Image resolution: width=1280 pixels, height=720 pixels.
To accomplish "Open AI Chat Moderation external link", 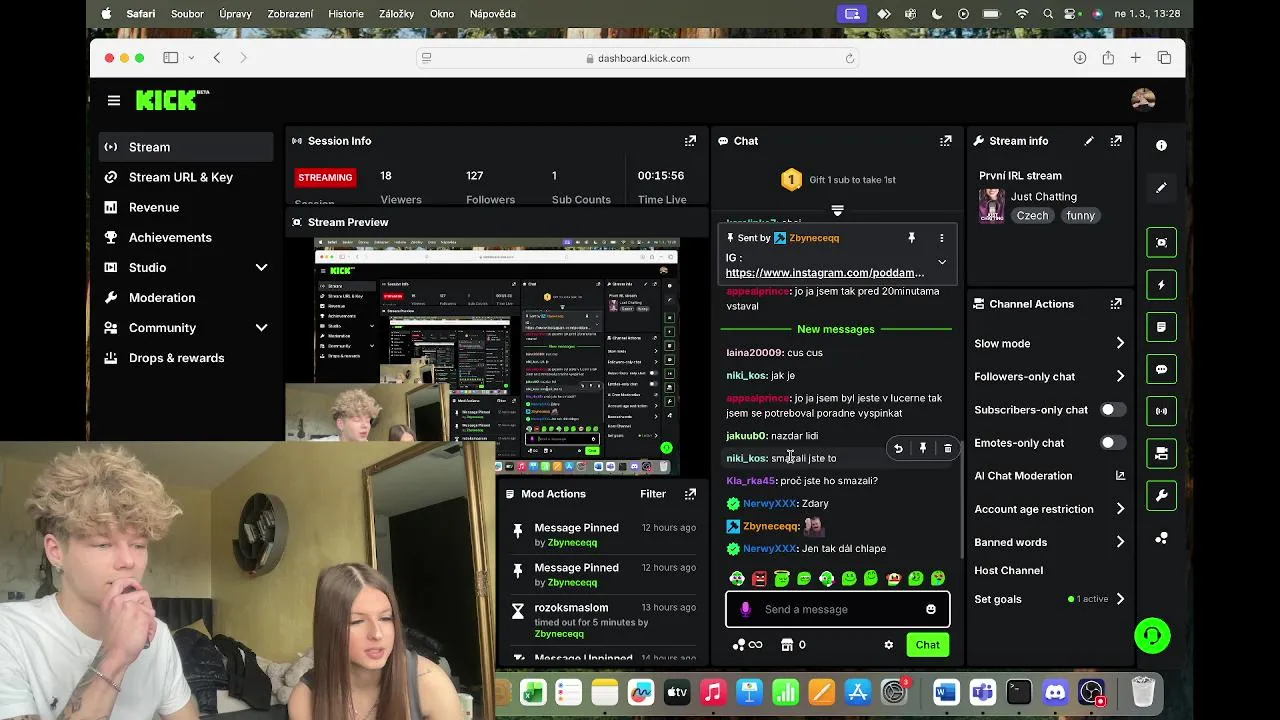I will coord(1120,476).
